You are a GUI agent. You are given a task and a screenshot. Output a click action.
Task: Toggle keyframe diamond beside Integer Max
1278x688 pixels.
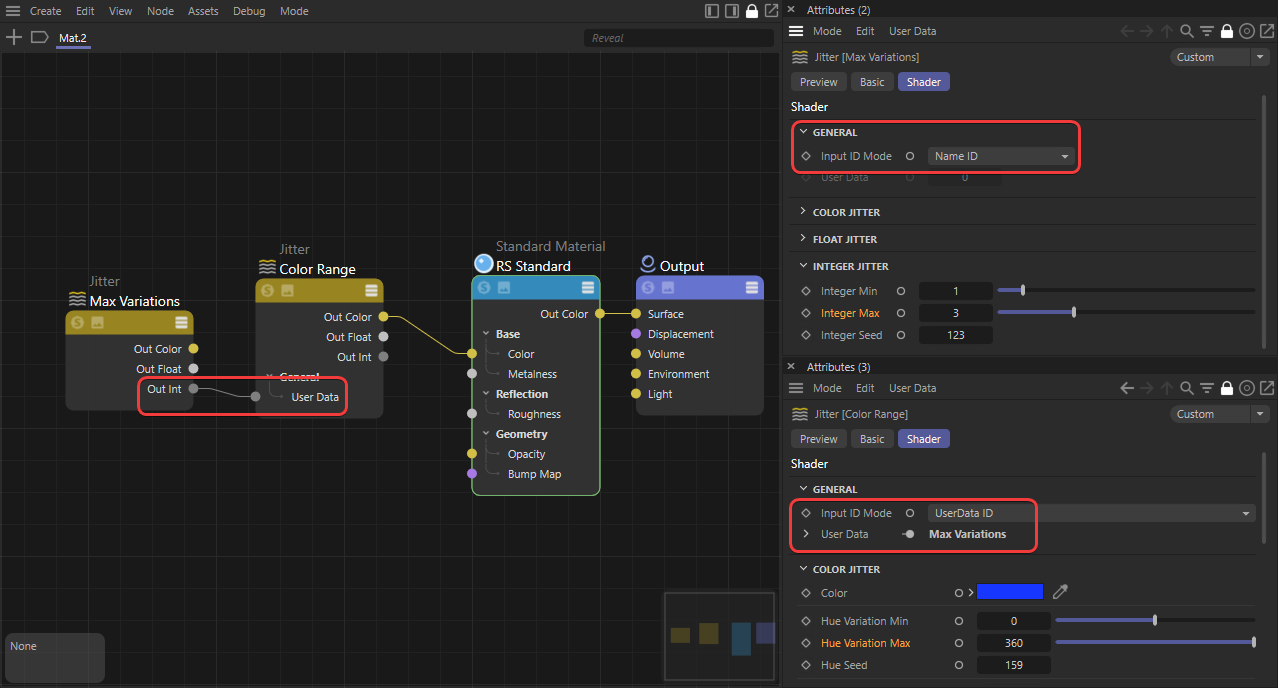pos(806,314)
